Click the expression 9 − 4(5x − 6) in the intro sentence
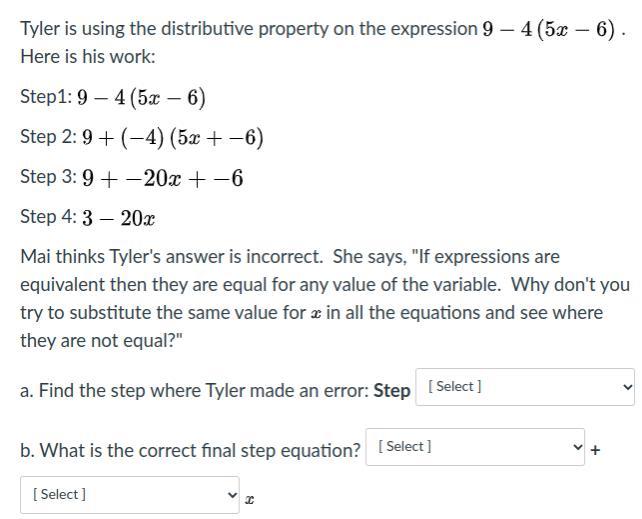 tap(549, 29)
